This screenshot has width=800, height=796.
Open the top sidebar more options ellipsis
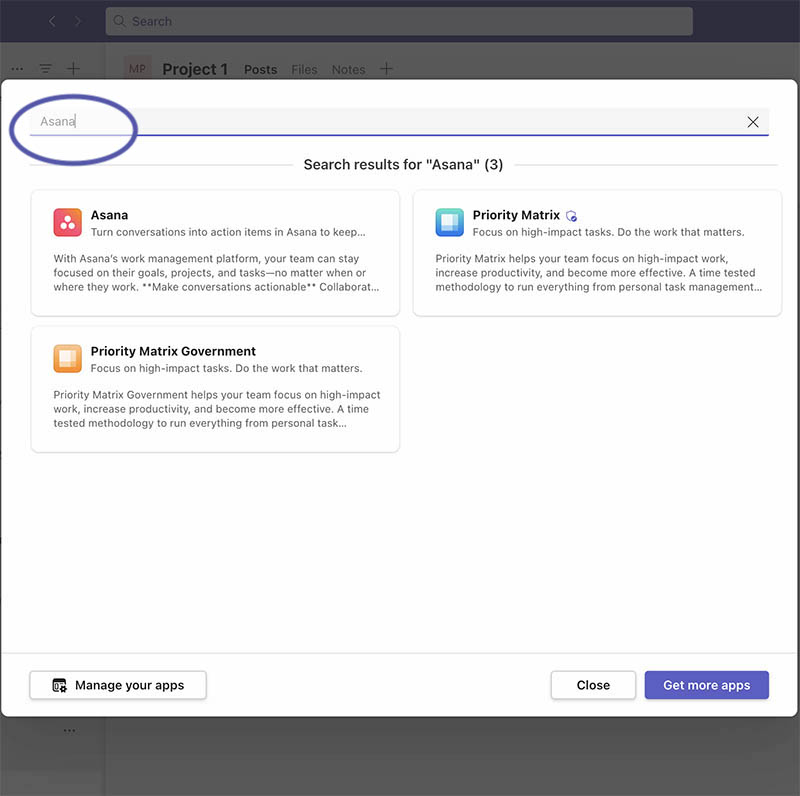coord(17,69)
